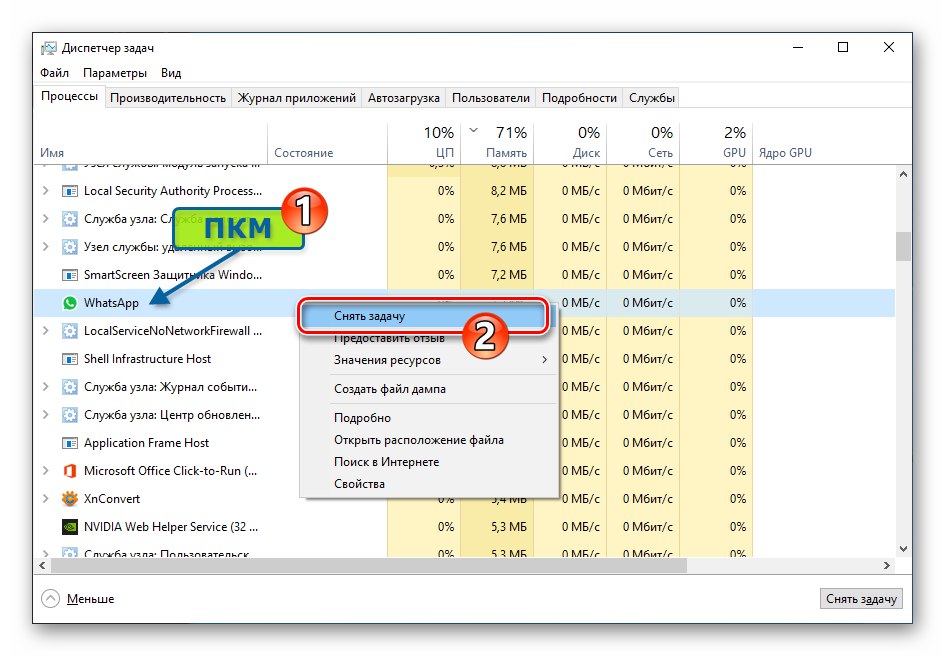
Task: Select the Application Frame Host row
Action: click(465, 443)
